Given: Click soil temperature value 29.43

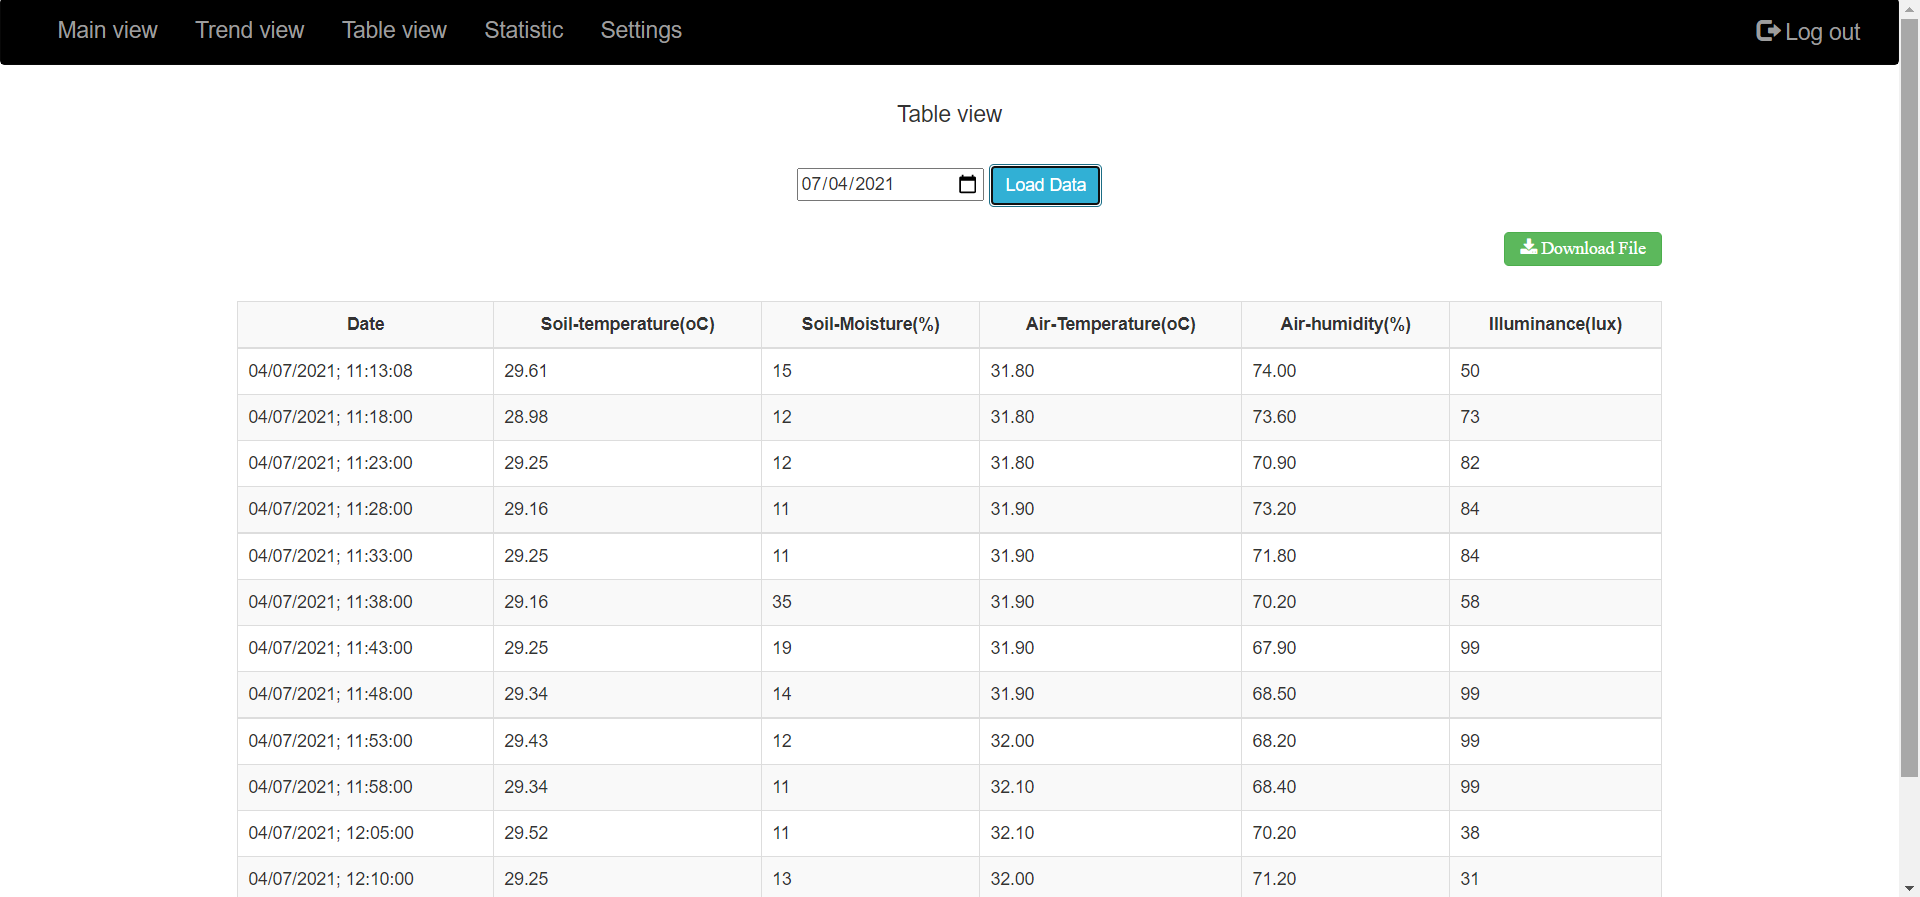Looking at the screenshot, I should pyautogui.click(x=526, y=741).
